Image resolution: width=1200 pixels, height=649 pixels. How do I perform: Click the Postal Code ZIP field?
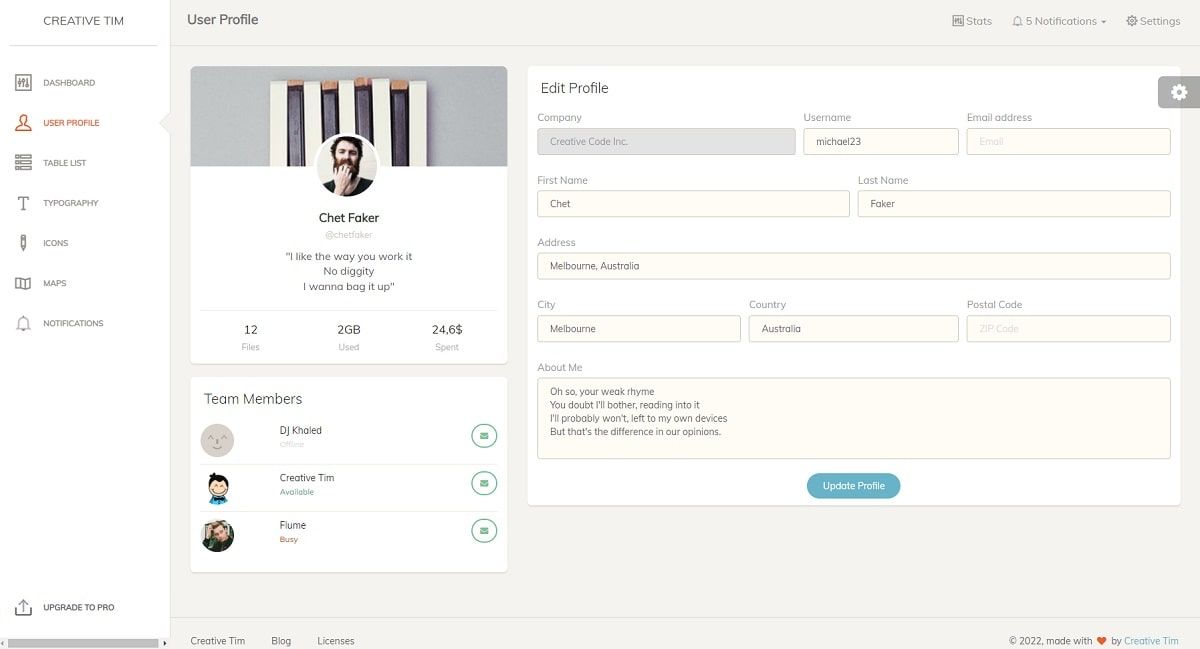(x=1068, y=328)
